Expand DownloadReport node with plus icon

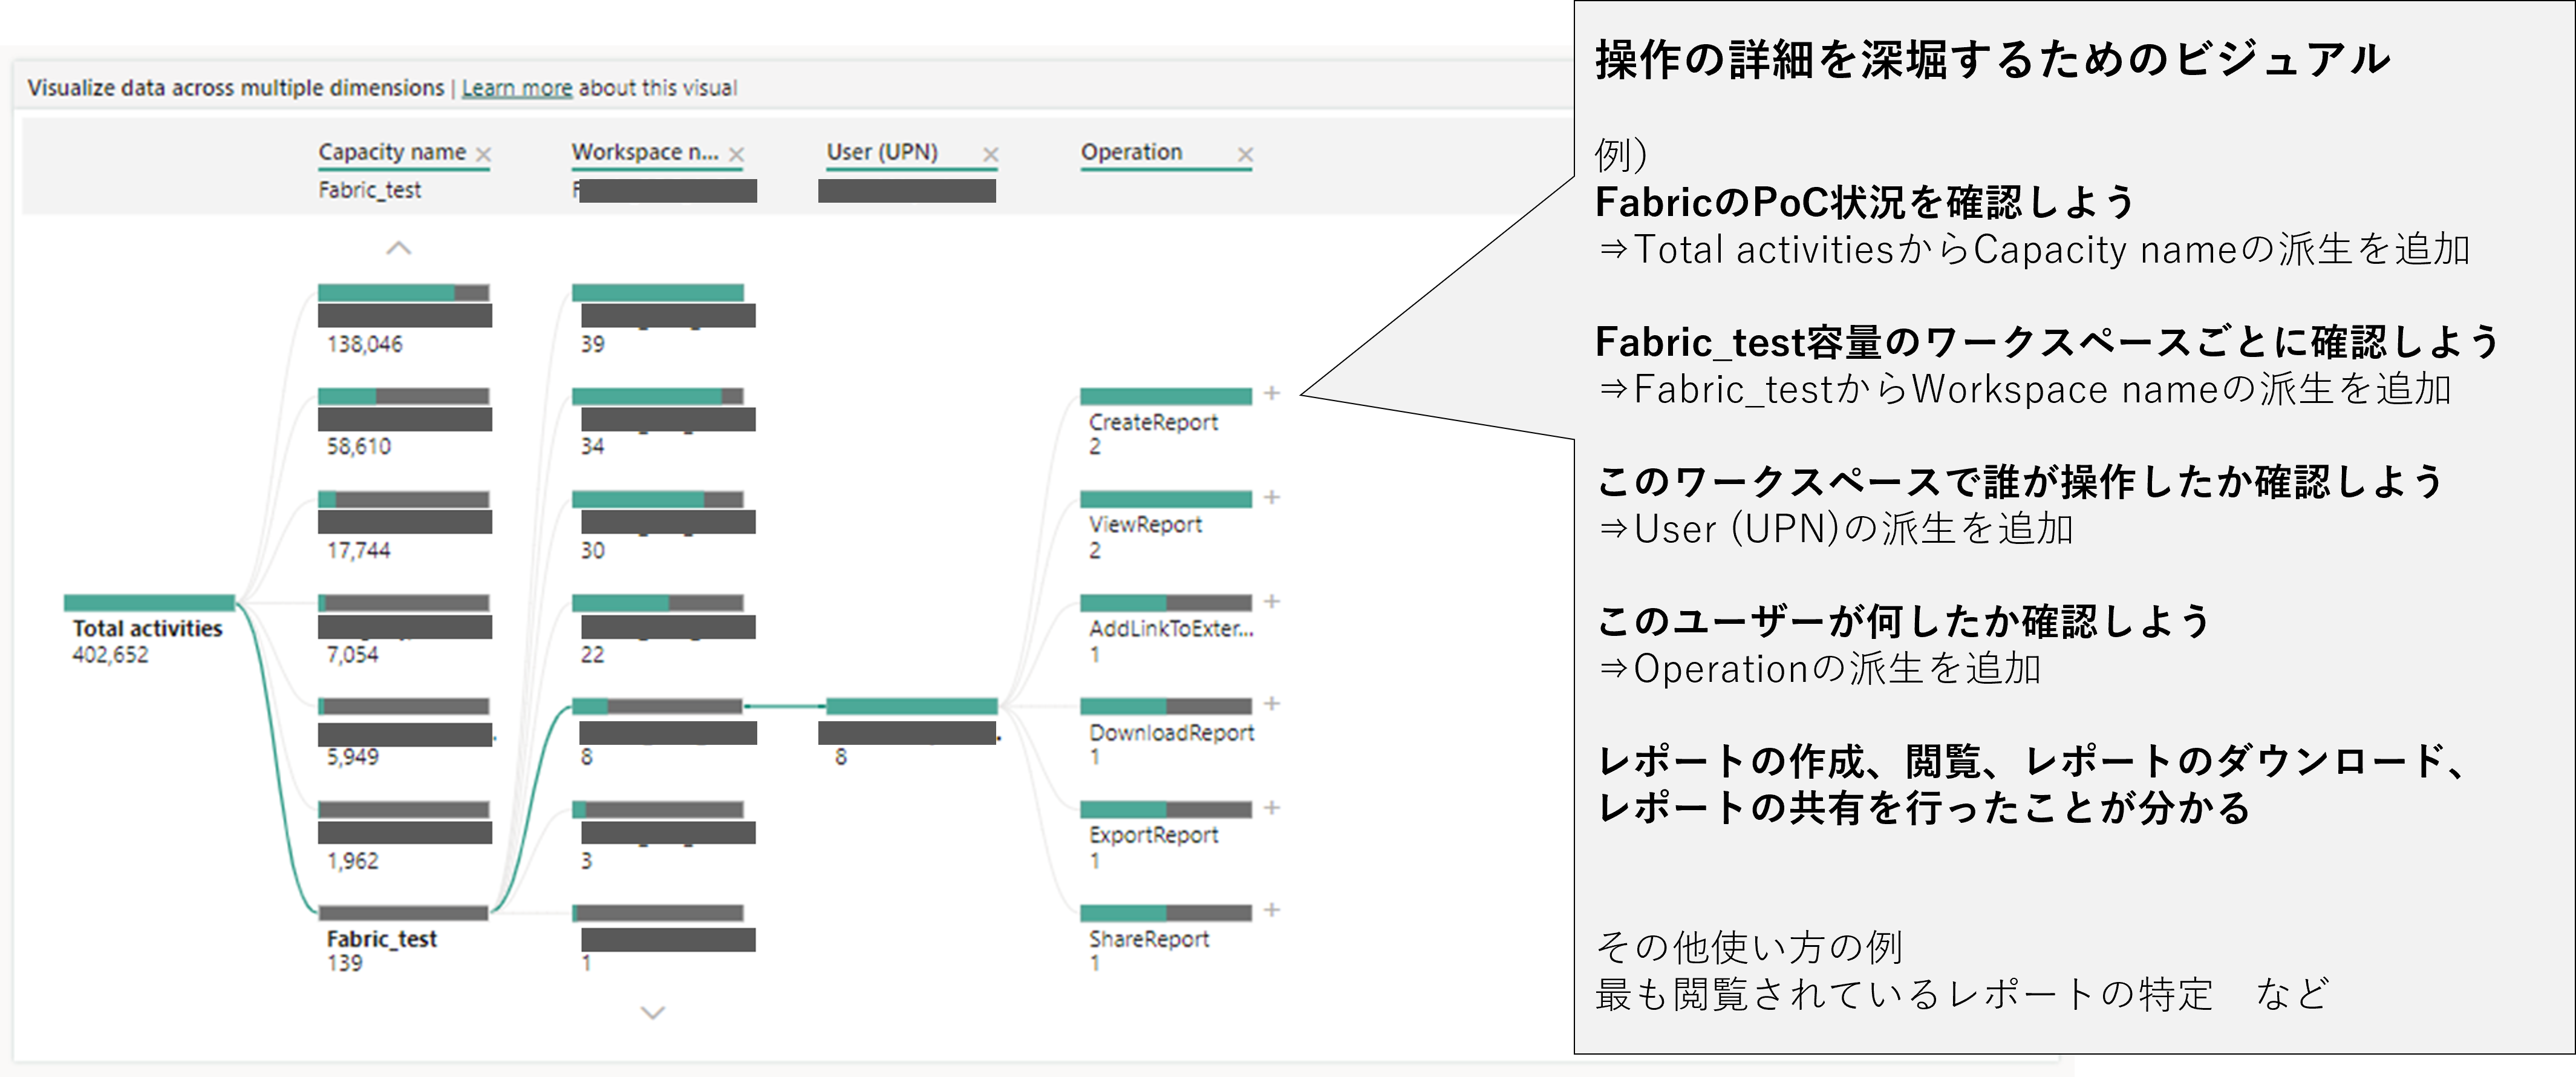(x=1271, y=704)
